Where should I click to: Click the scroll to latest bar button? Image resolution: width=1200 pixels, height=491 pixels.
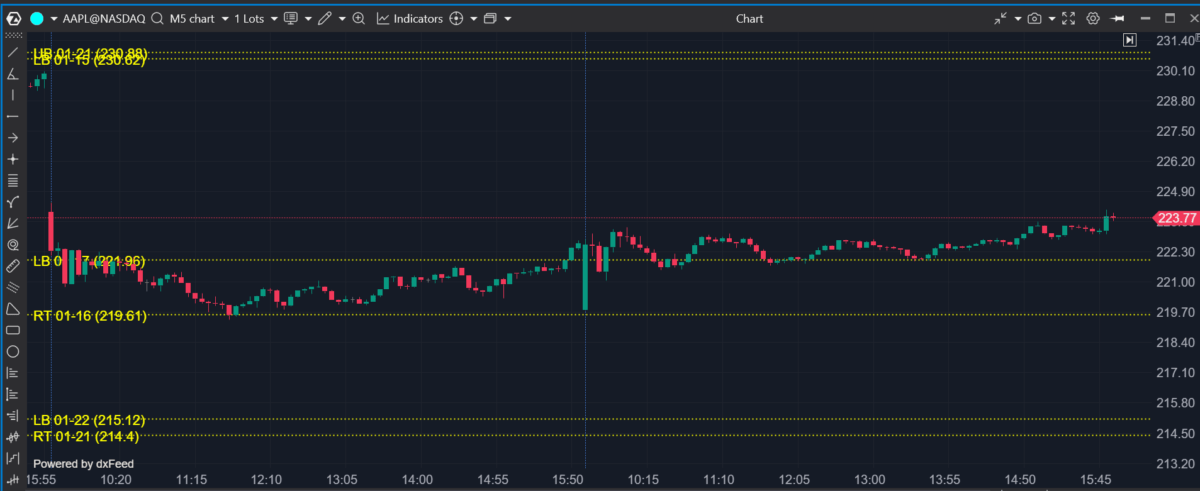1129,40
